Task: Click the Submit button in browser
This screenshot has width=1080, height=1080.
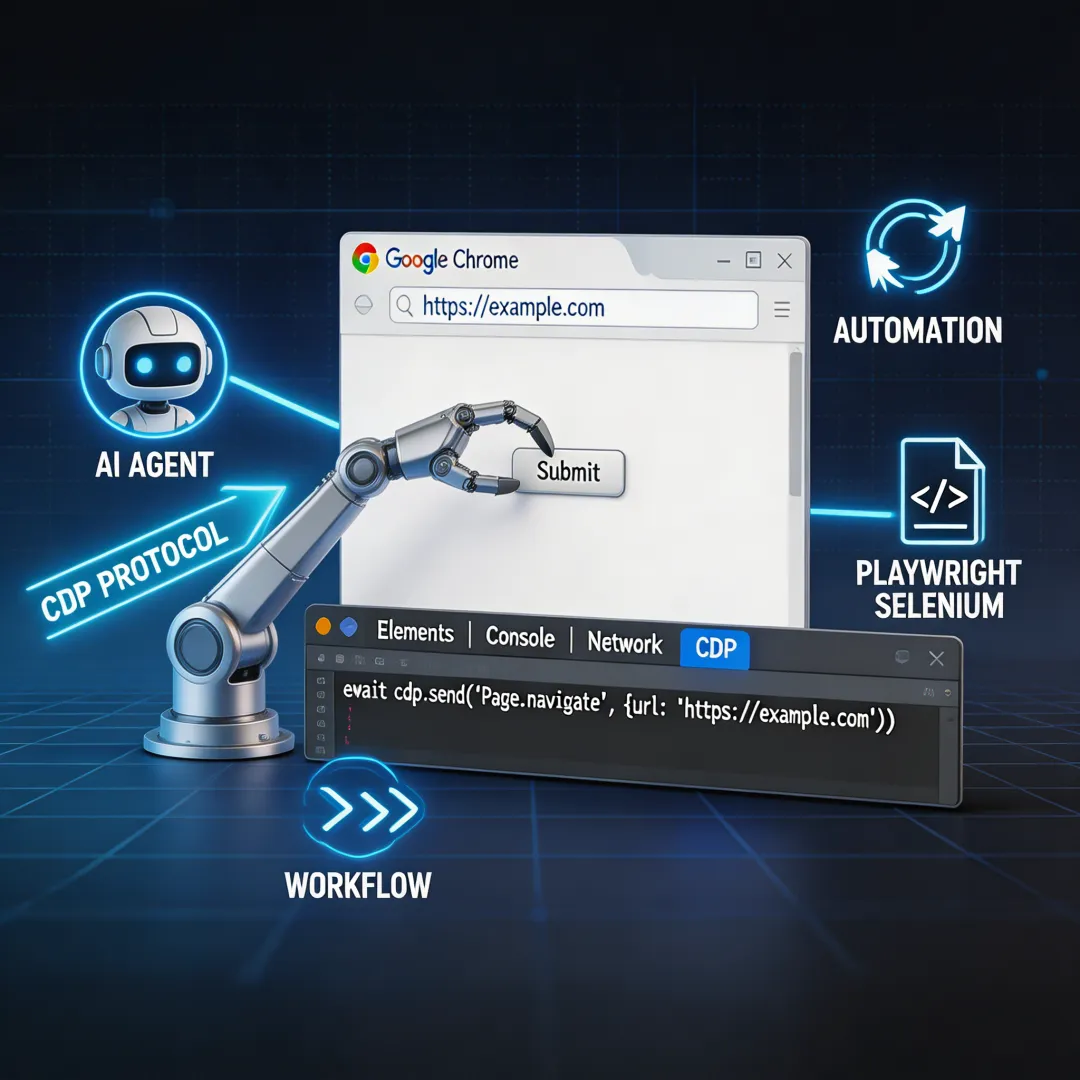Action: pos(568,472)
